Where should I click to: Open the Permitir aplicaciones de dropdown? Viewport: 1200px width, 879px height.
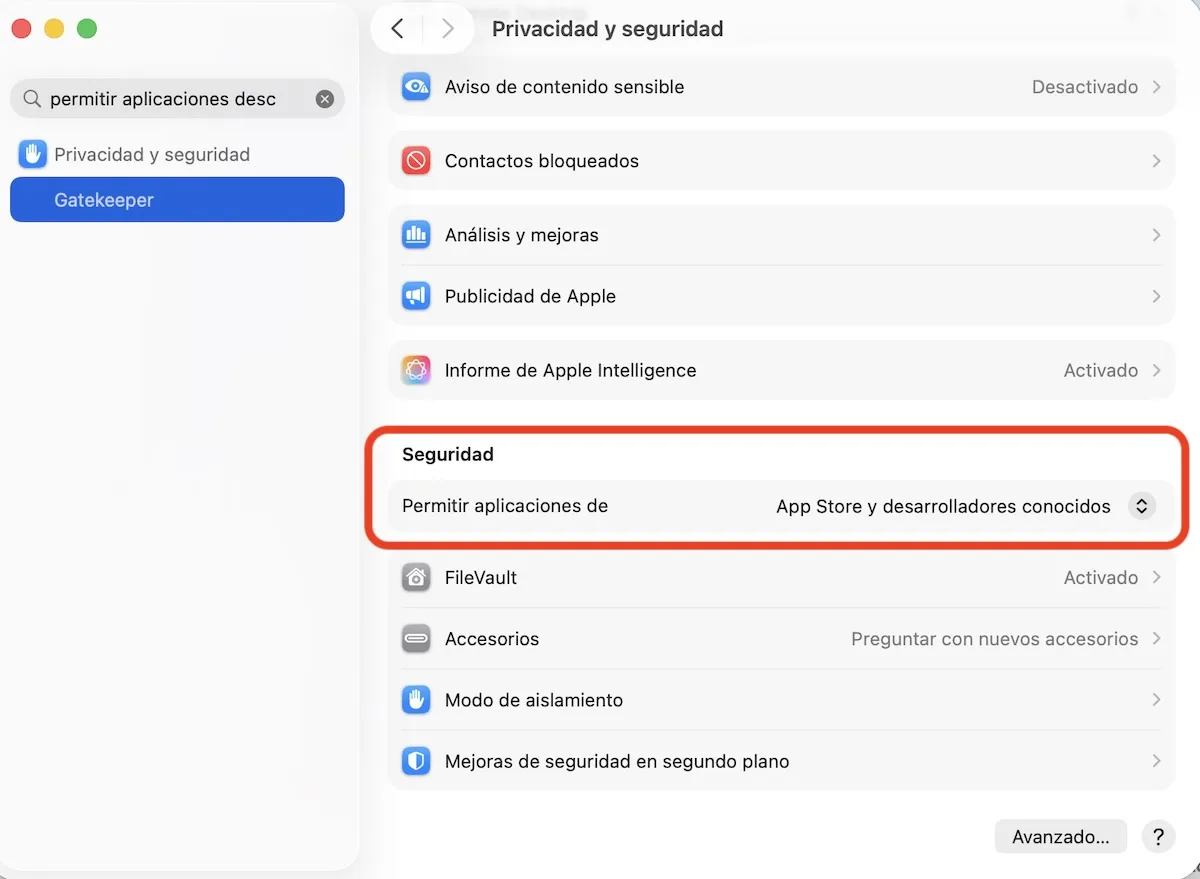(x=1142, y=506)
